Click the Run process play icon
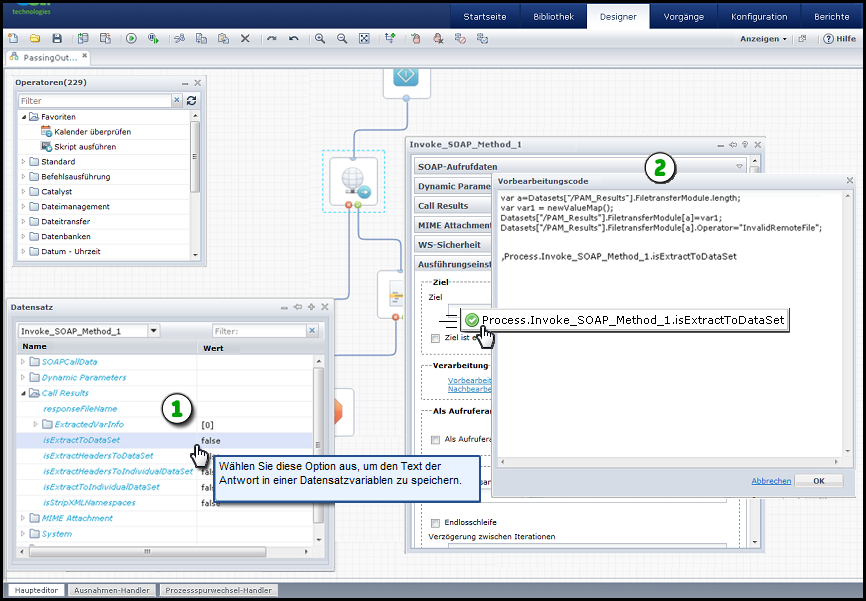 click(x=131, y=38)
